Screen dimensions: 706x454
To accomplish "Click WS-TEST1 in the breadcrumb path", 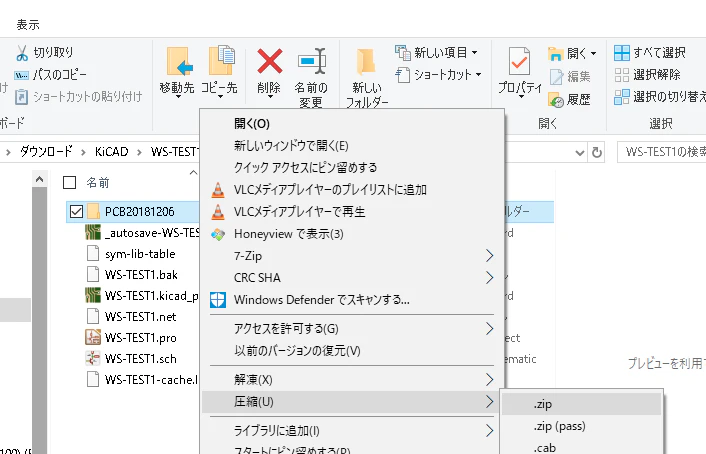I will (x=175, y=152).
